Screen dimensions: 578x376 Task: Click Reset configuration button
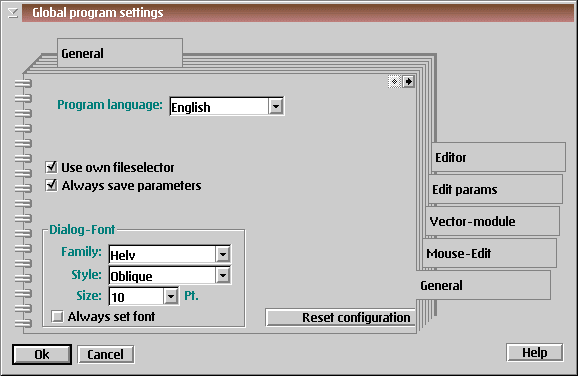pos(341,317)
